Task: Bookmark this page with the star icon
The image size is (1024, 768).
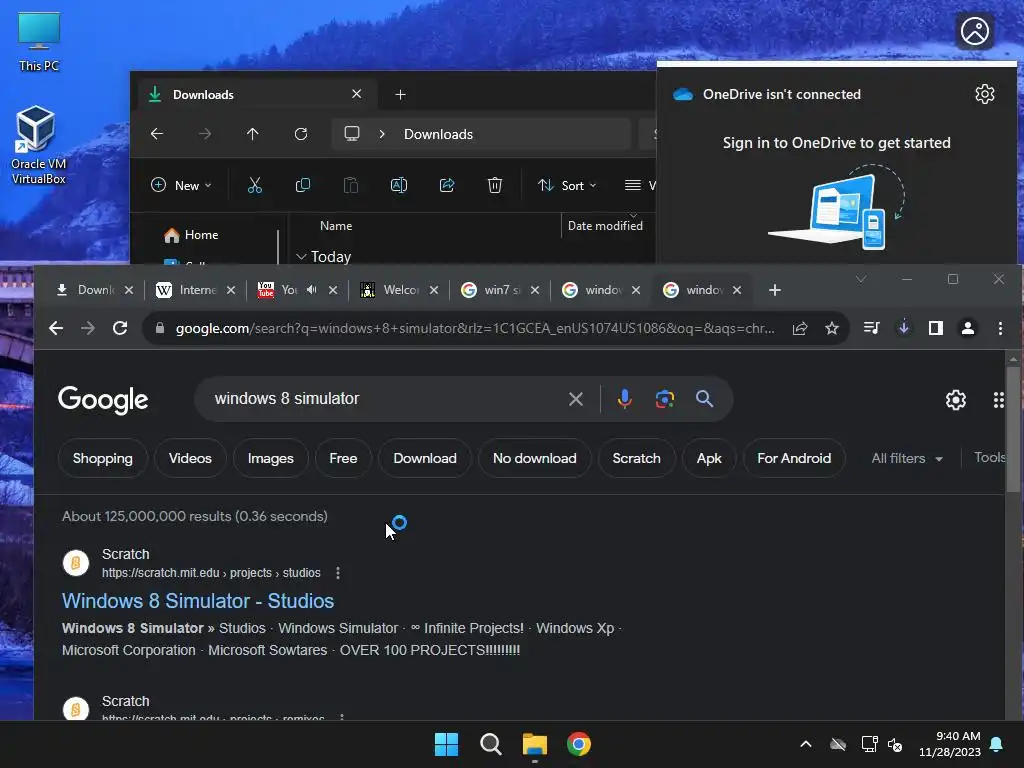Action: tap(832, 328)
